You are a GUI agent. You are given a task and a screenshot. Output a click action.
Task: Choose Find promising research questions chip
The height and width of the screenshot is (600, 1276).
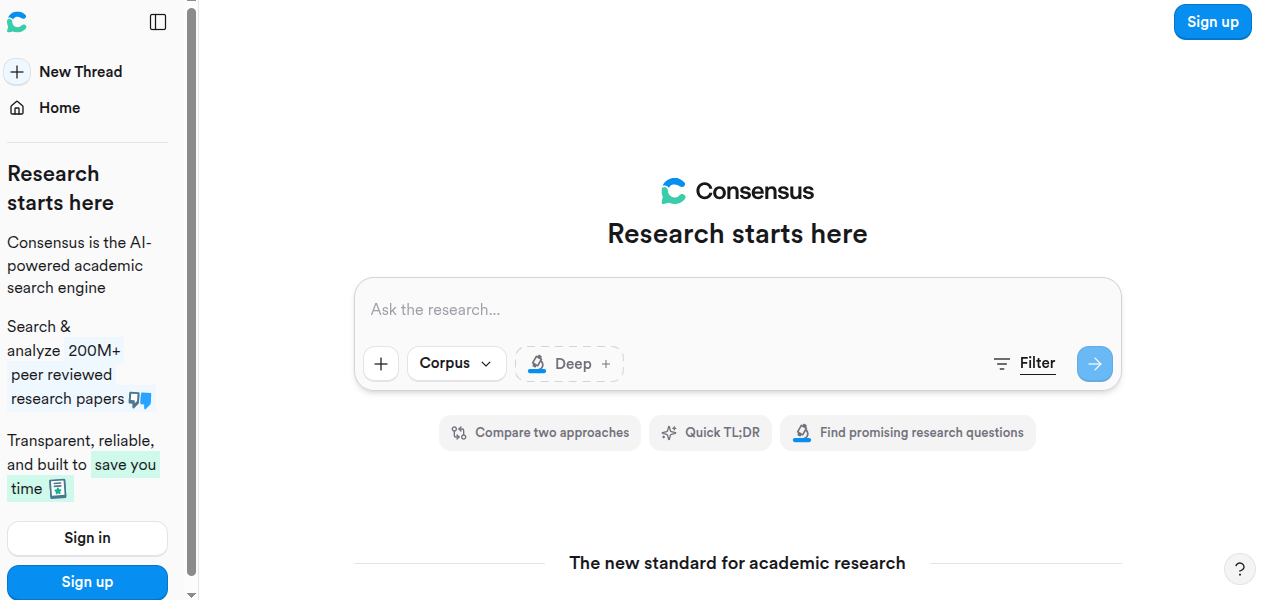908,433
